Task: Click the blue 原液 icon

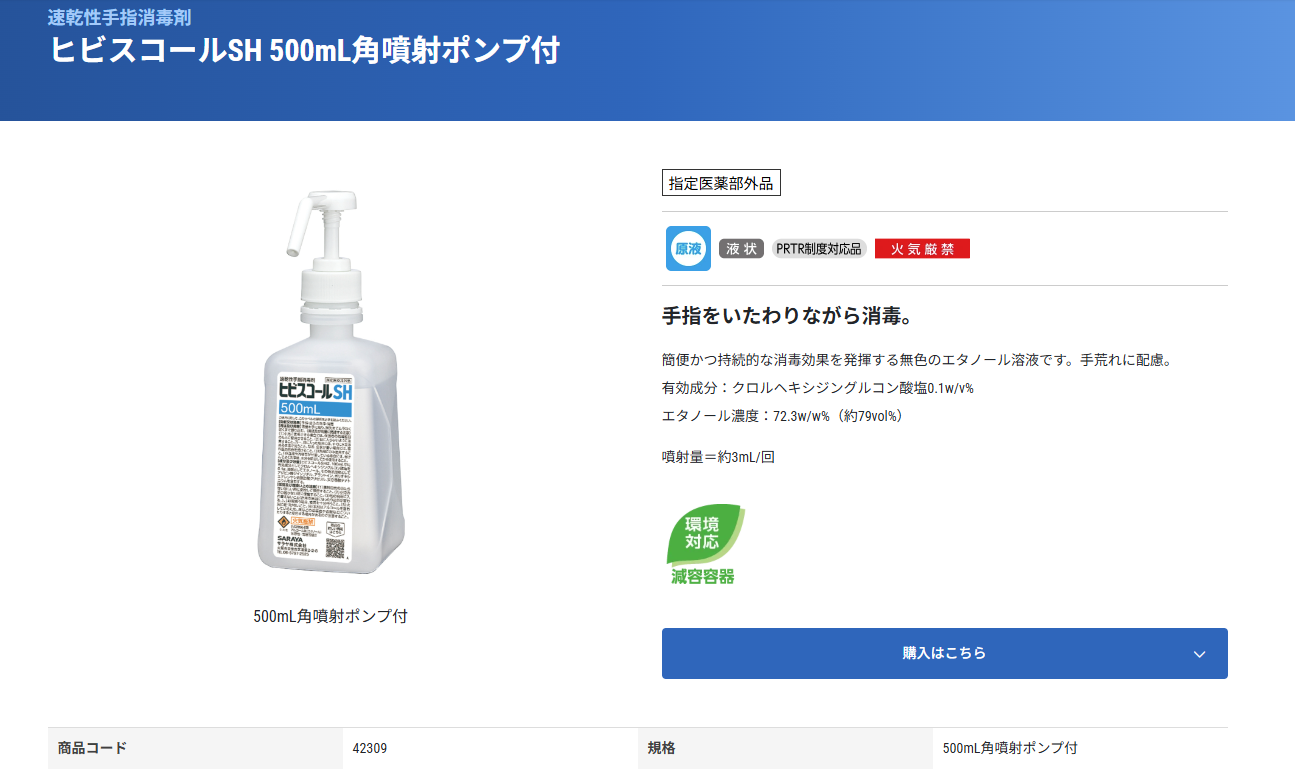Action: [x=688, y=248]
